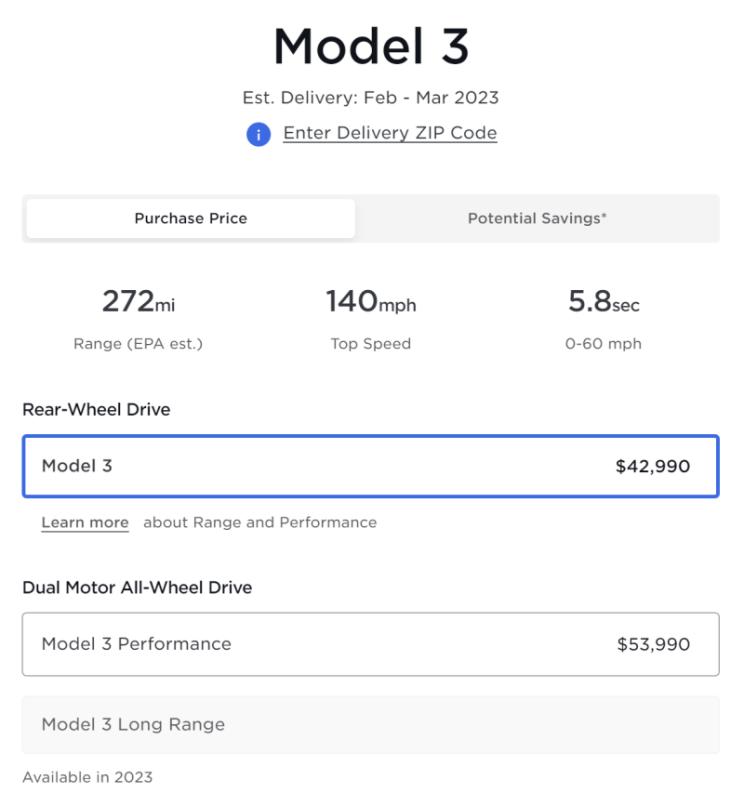The width and height of the screenshot is (744, 806).
Task: Click the Available in 2023 note
Action: [x=87, y=777]
